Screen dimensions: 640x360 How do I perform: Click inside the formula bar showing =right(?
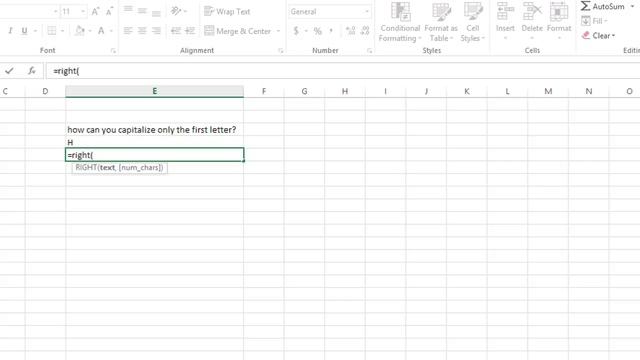(x=343, y=71)
